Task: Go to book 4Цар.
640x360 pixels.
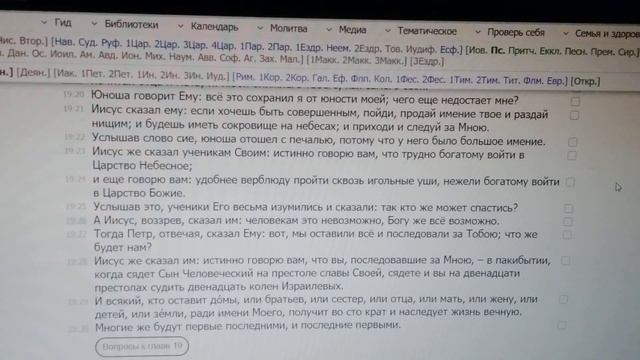Action: coord(224,46)
